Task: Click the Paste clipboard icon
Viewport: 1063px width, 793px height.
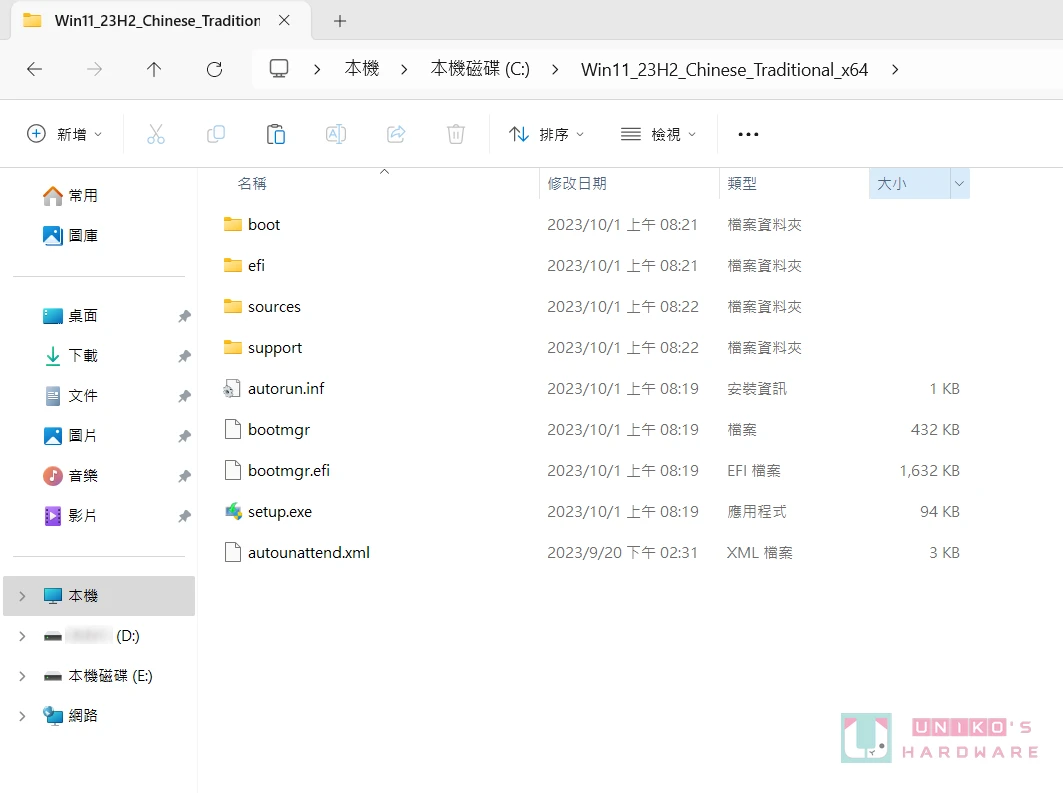Action: [x=276, y=134]
